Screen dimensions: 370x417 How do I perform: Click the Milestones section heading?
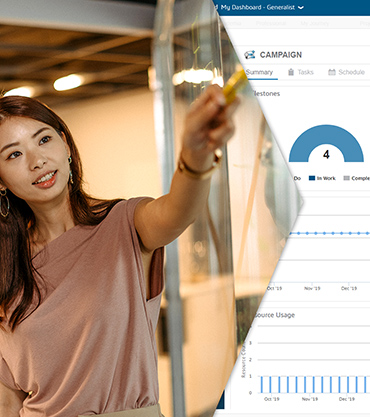(266, 94)
